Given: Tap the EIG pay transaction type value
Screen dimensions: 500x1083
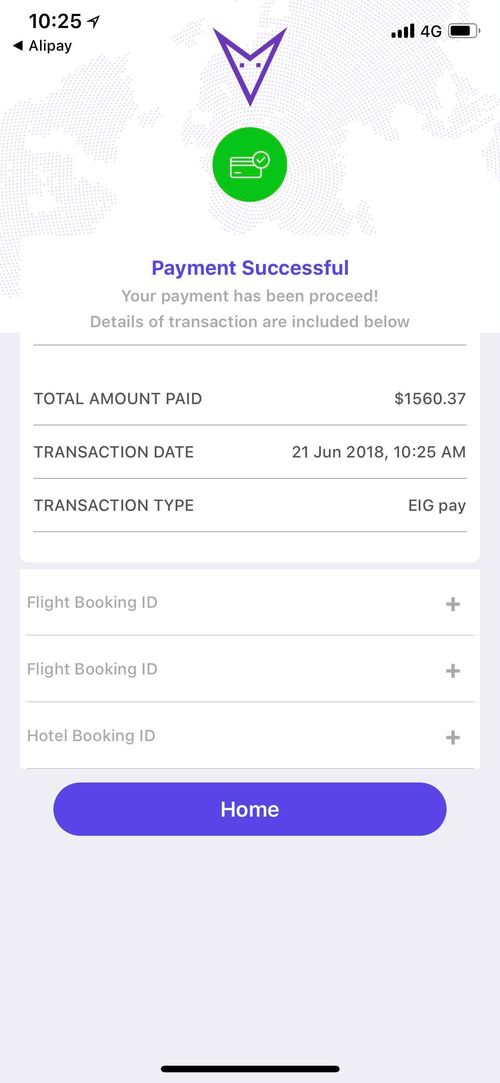Looking at the screenshot, I should [437, 506].
